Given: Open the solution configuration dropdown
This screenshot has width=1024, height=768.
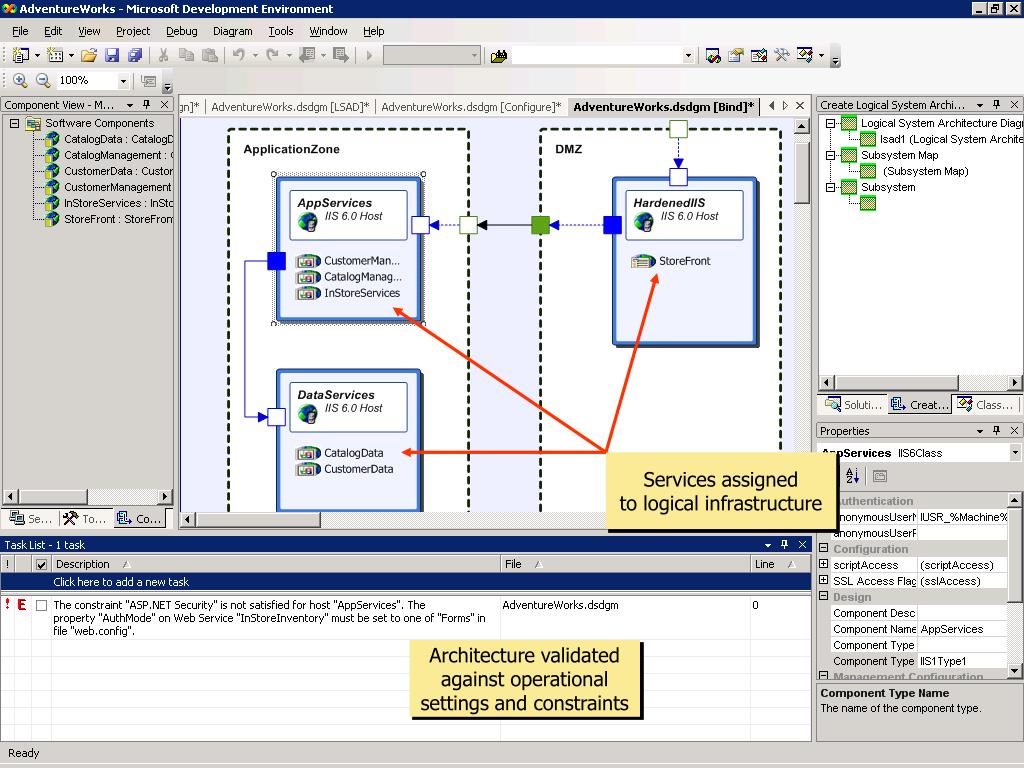Looking at the screenshot, I should coord(475,56).
